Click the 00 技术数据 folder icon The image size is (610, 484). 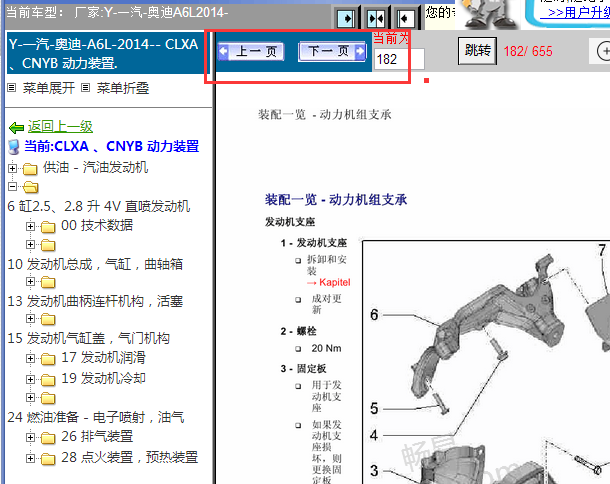tap(48, 226)
